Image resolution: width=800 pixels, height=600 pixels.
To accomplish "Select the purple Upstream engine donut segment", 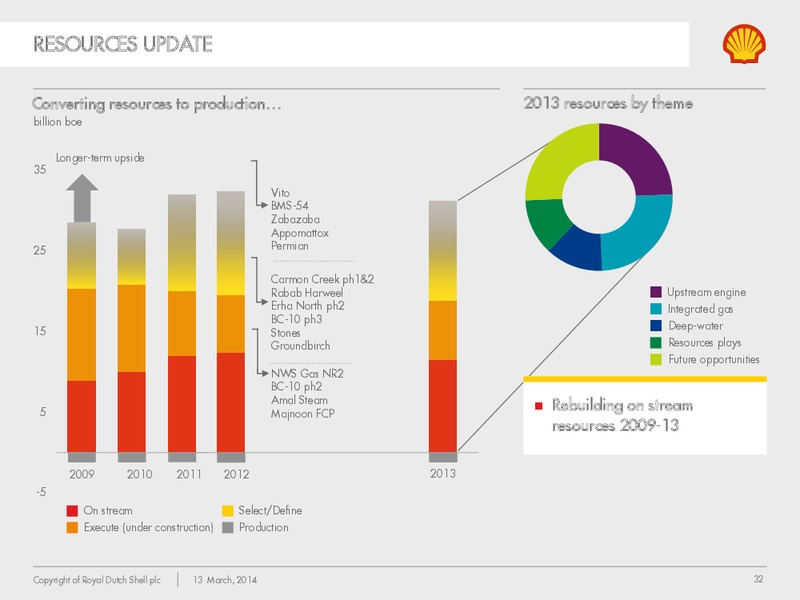I will point(640,156).
